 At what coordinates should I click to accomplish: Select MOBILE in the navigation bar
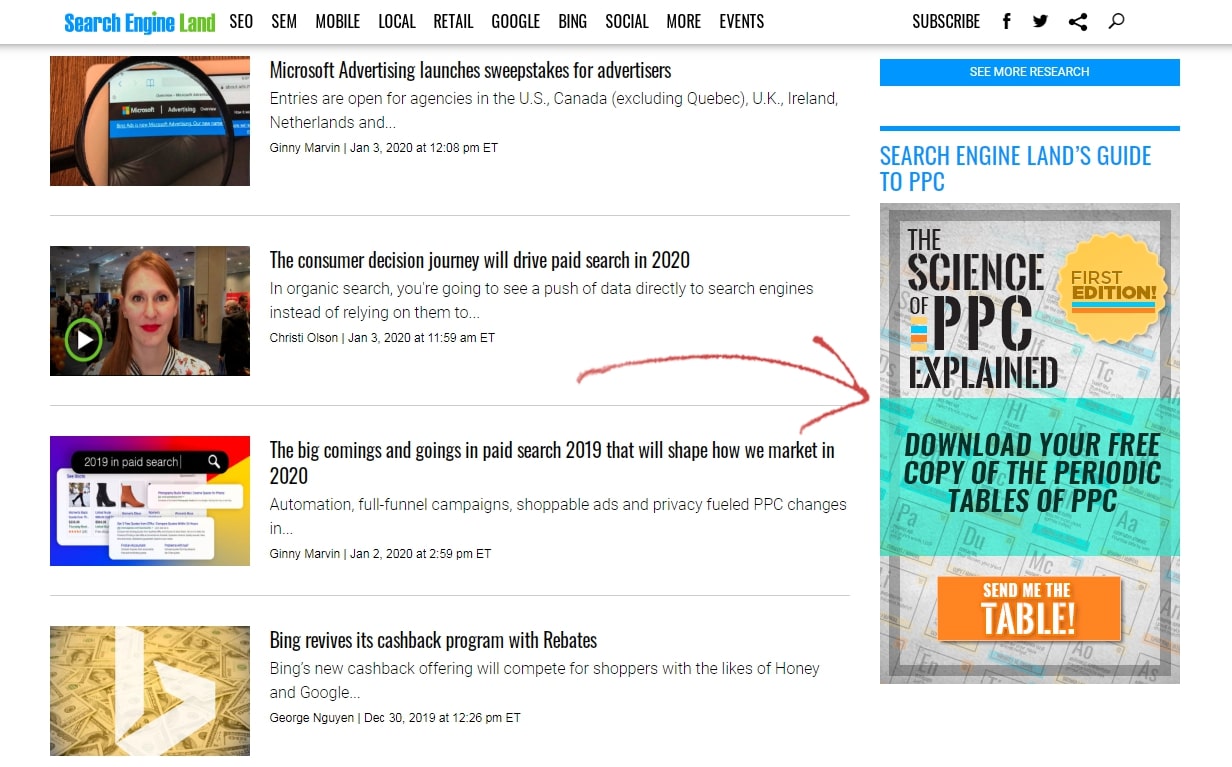point(338,21)
